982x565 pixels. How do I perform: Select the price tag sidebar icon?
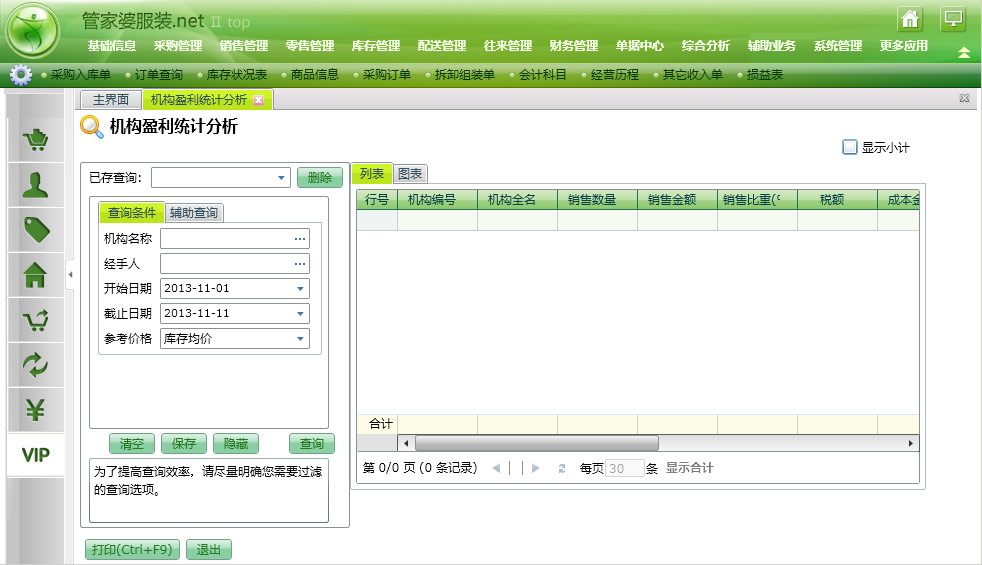click(36, 230)
